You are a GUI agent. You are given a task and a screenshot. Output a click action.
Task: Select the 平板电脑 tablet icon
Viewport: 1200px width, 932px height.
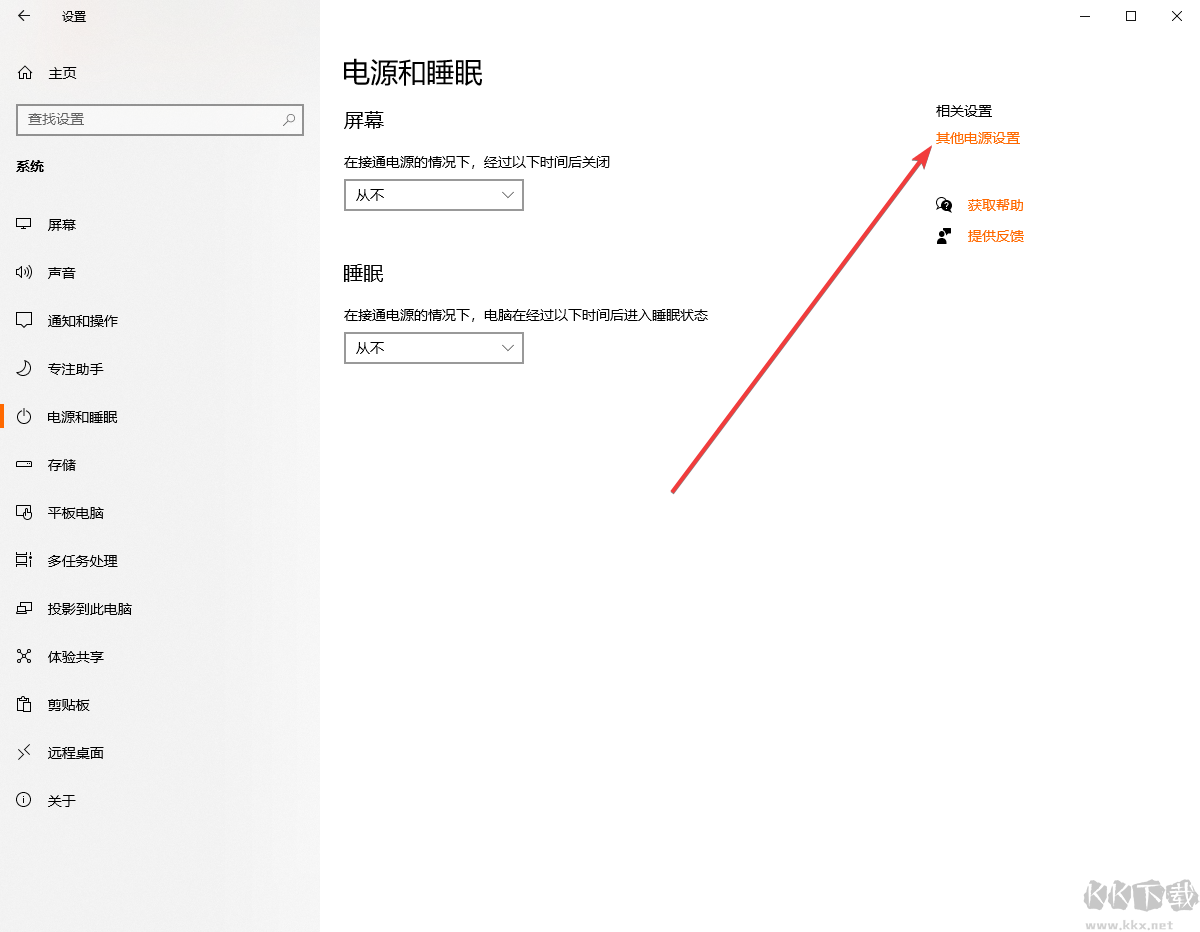(x=23, y=512)
